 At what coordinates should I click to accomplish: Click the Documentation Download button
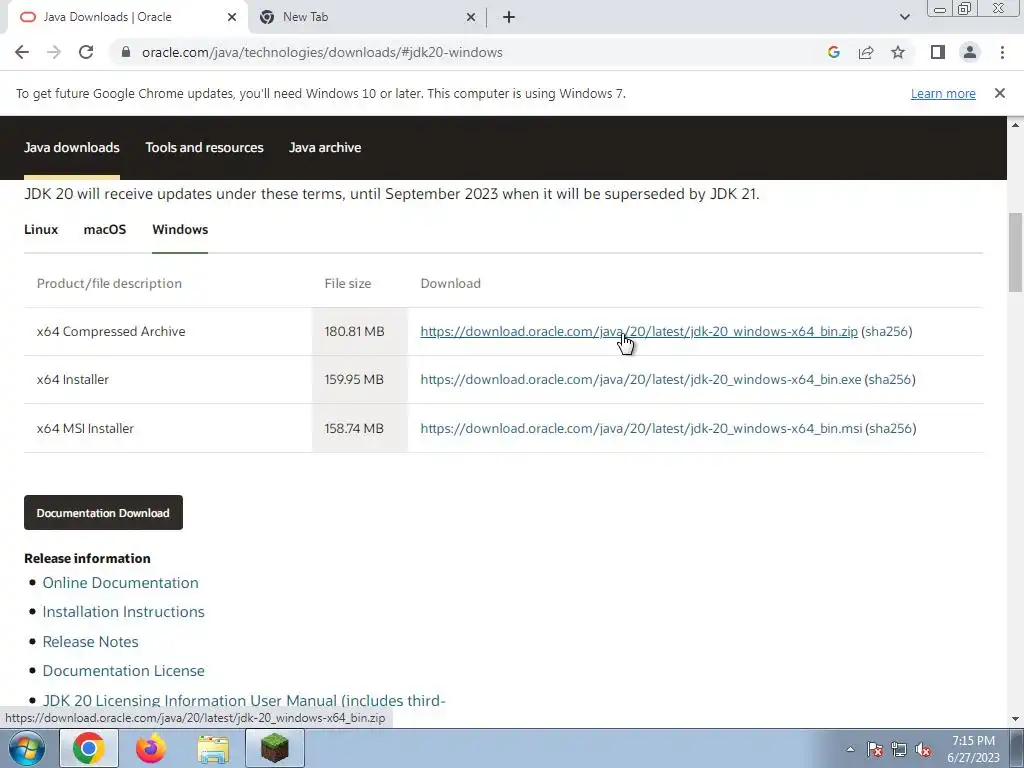[x=103, y=513]
